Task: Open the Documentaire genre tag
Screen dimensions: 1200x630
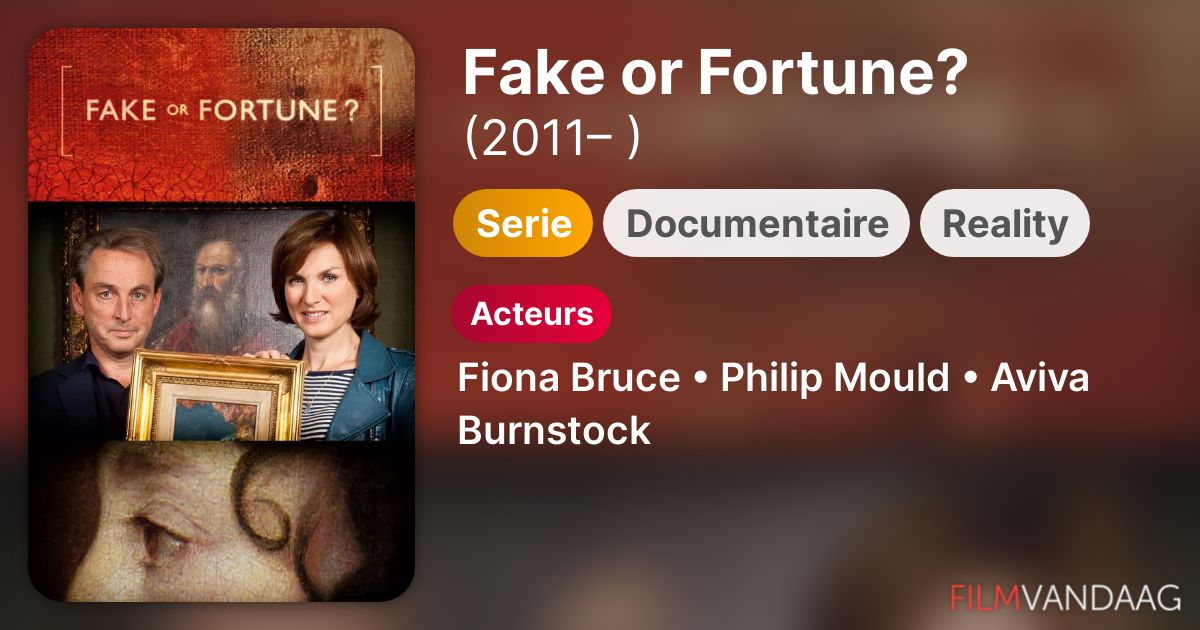Action: coord(756,223)
